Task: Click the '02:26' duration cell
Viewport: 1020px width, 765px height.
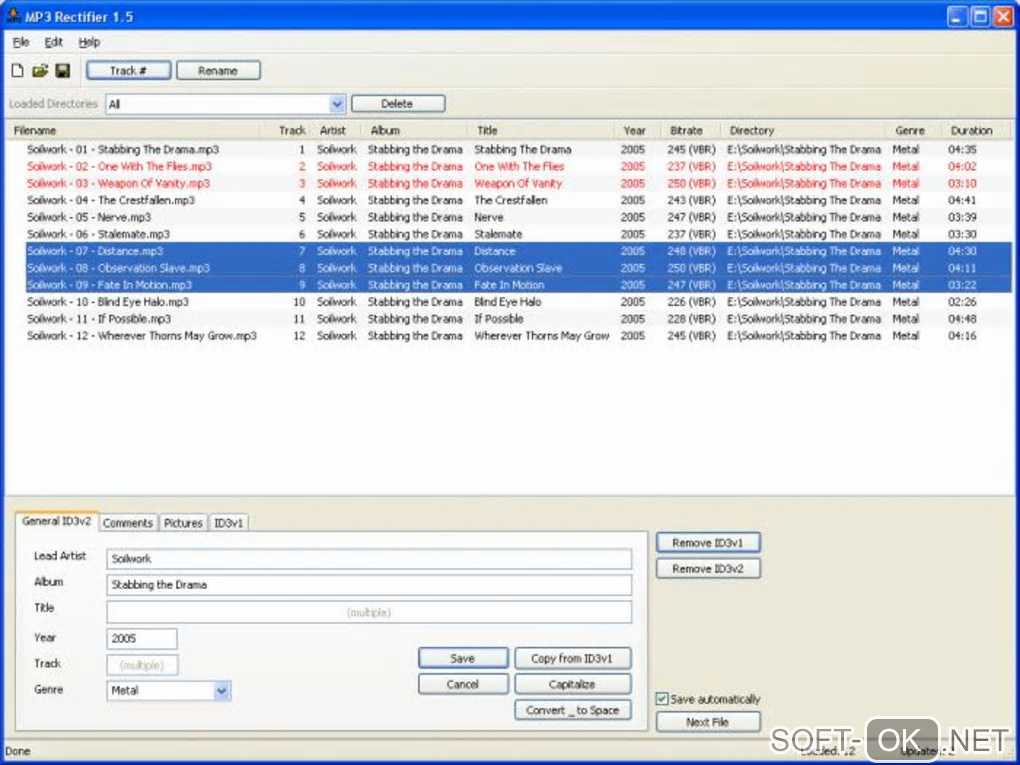Action: [x=962, y=302]
